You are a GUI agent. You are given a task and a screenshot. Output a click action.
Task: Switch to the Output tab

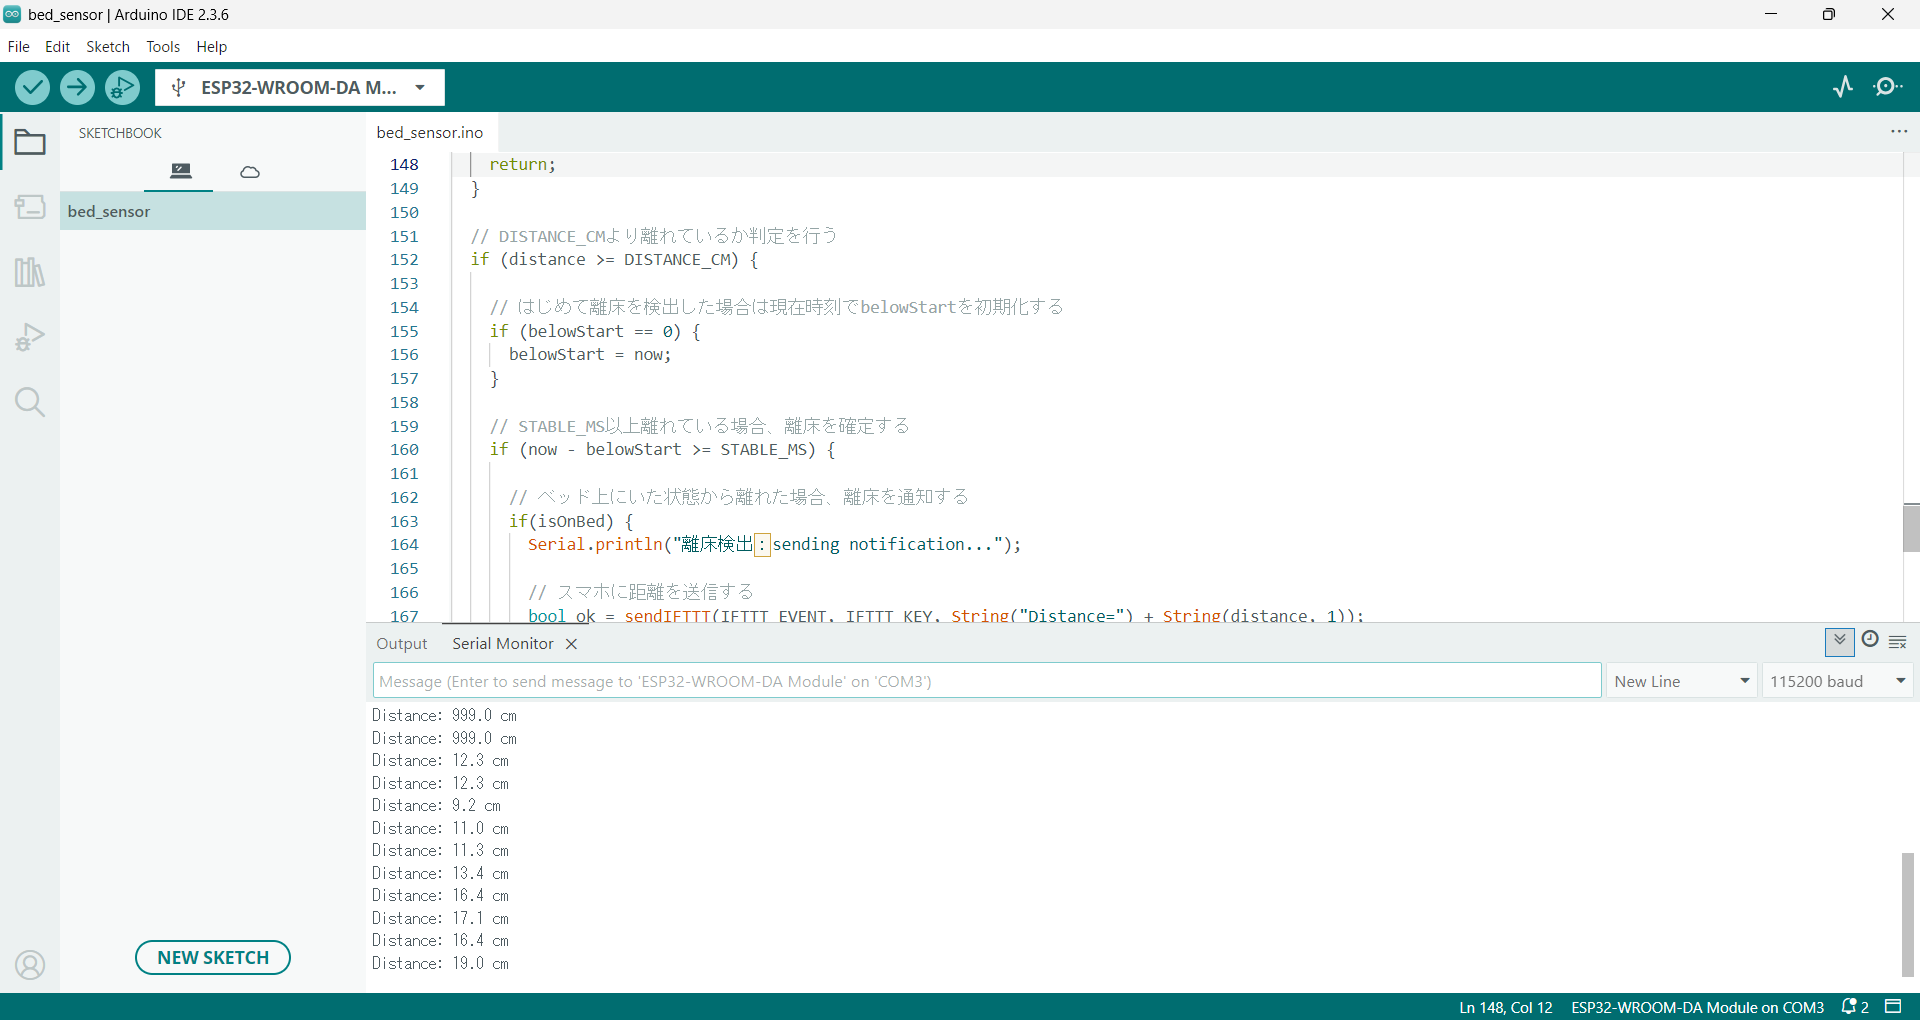pyautogui.click(x=402, y=644)
